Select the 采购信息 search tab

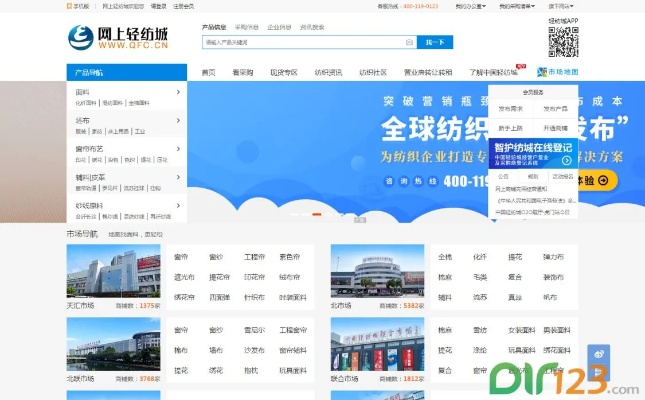(x=246, y=27)
